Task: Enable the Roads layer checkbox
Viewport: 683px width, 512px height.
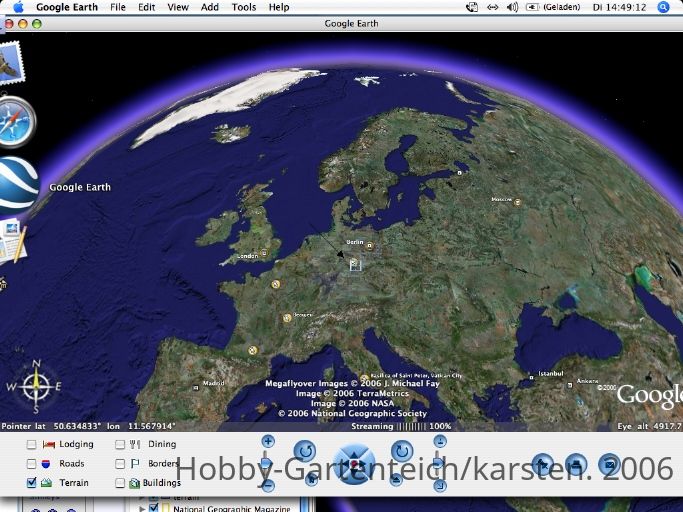Action: point(31,464)
